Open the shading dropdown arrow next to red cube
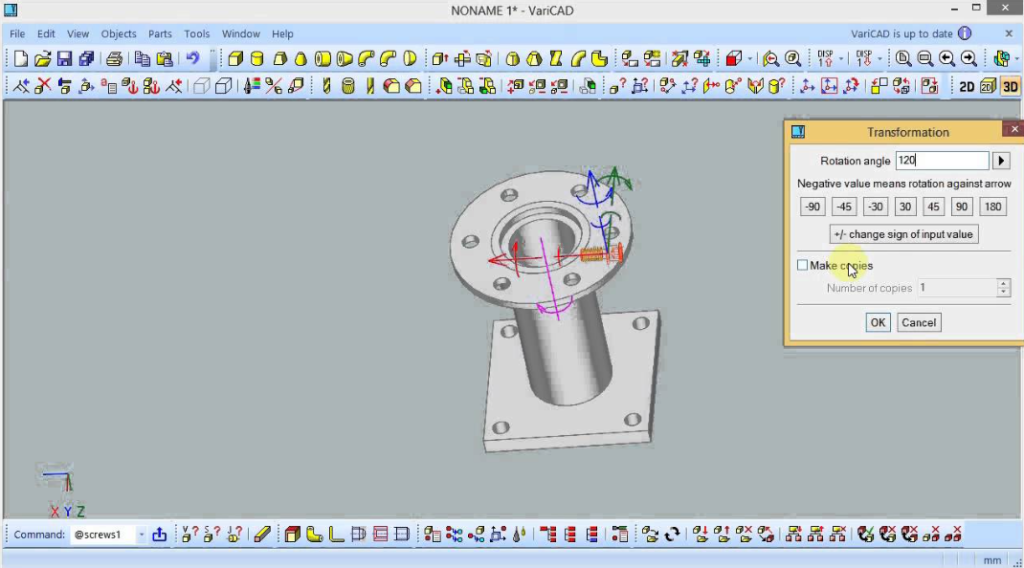 click(x=749, y=59)
